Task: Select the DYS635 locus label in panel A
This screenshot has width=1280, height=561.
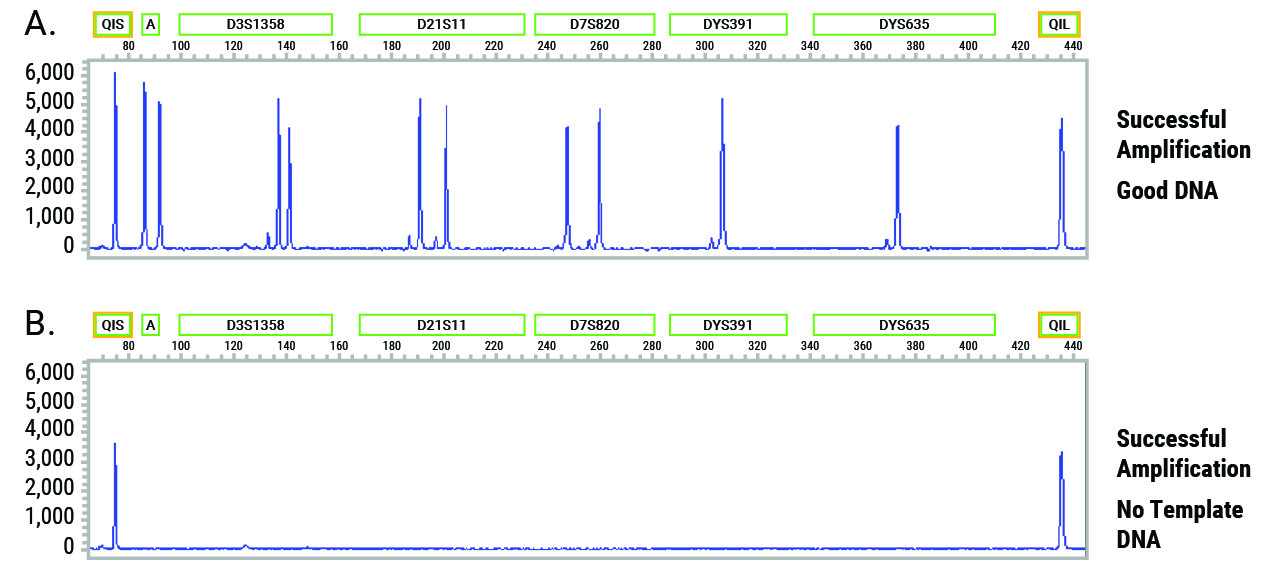Action: pyautogui.click(x=904, y=24)
